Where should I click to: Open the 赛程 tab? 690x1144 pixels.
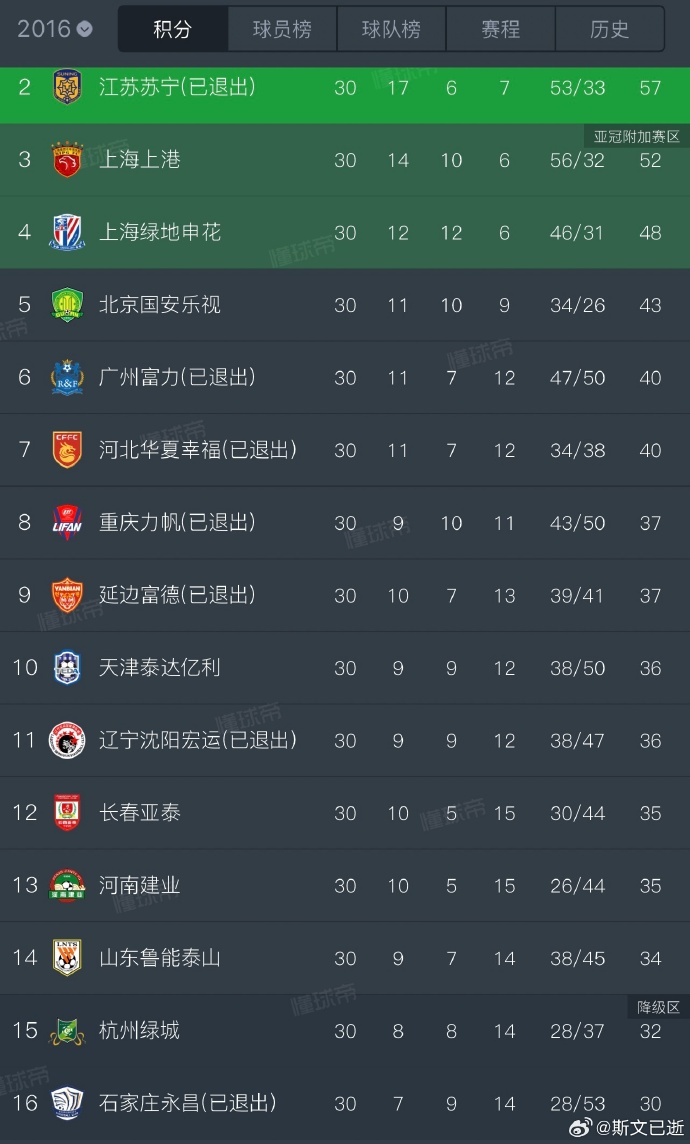[x=500, y=29]
